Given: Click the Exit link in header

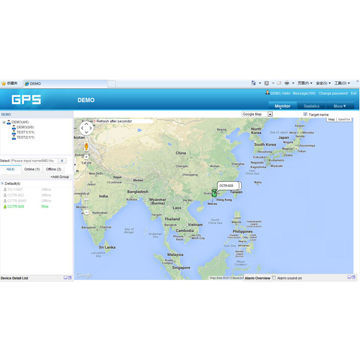Looking at the screenshot, I should (354, 93).
